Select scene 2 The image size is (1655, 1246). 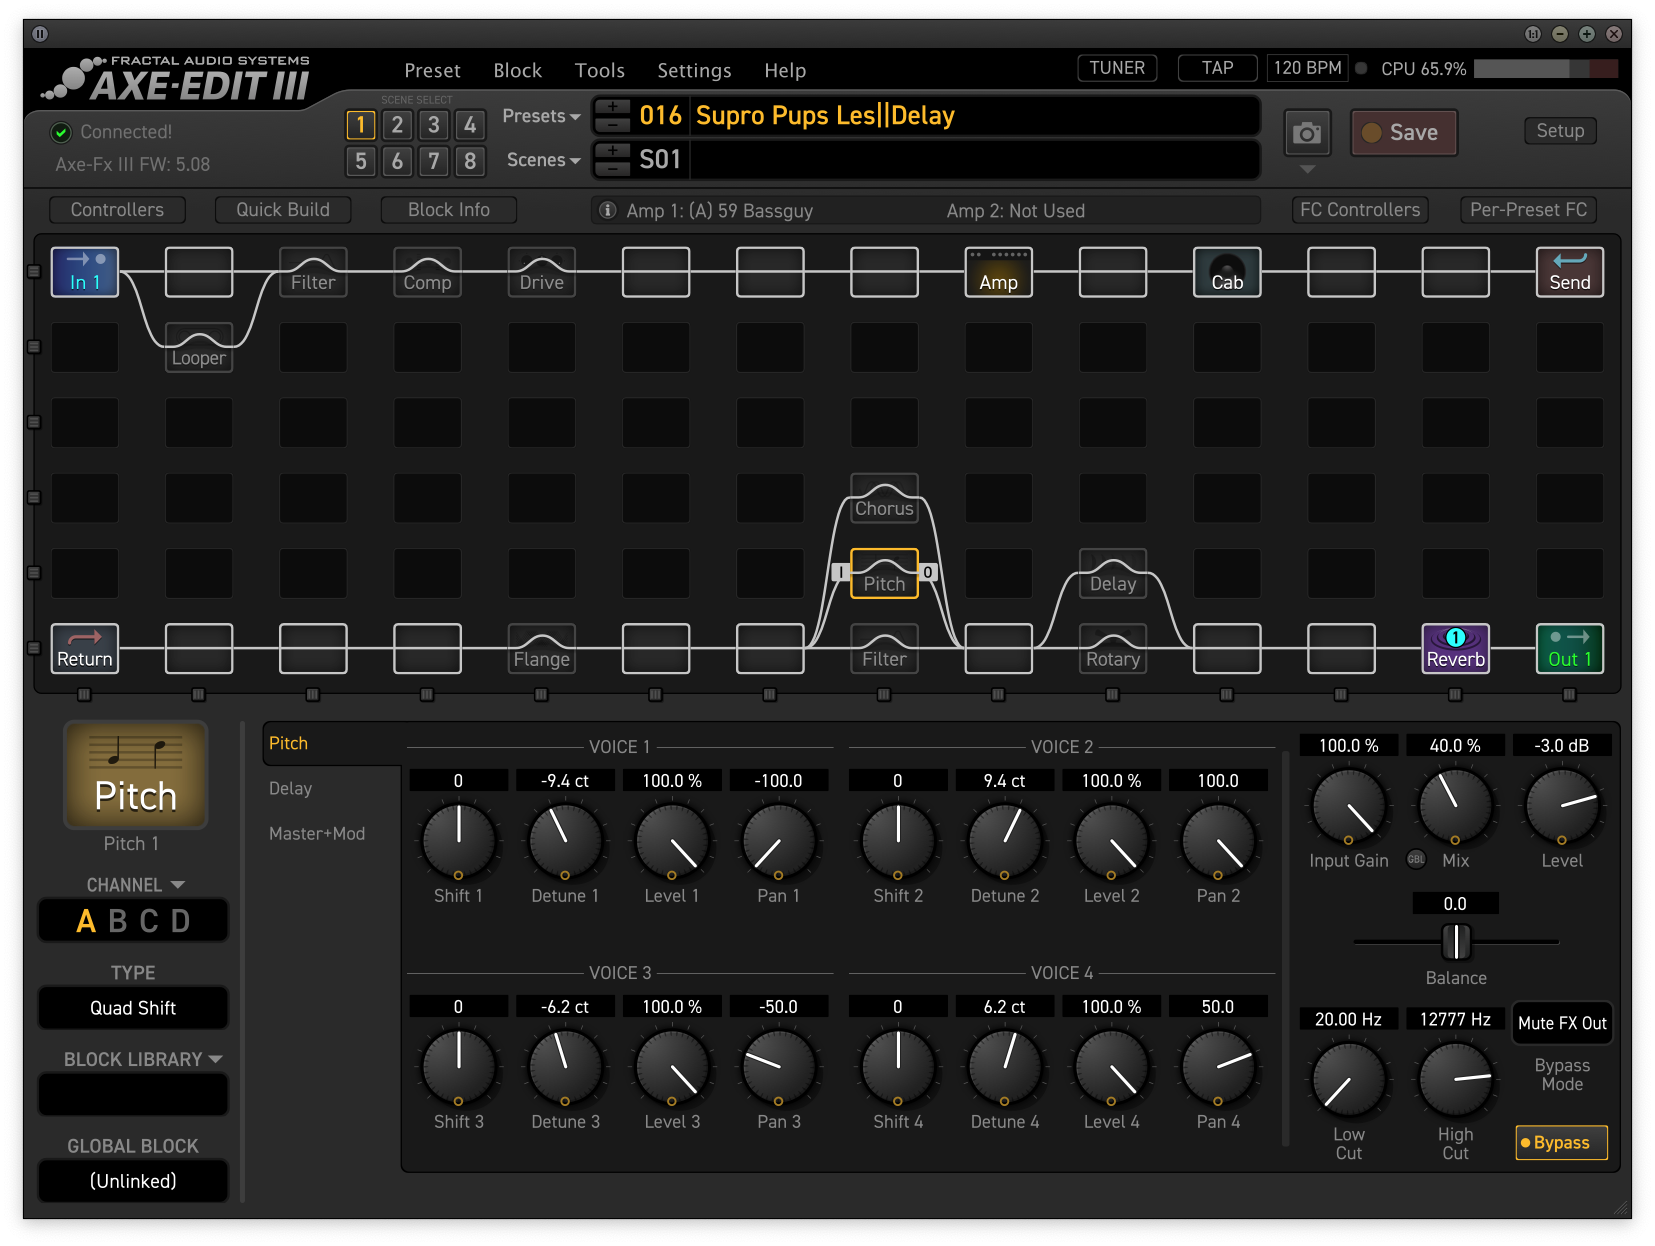[397, 125]
